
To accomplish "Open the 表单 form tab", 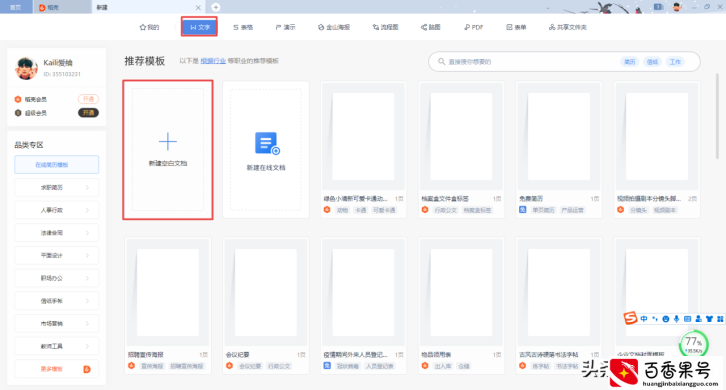I will tap(516, 27).
